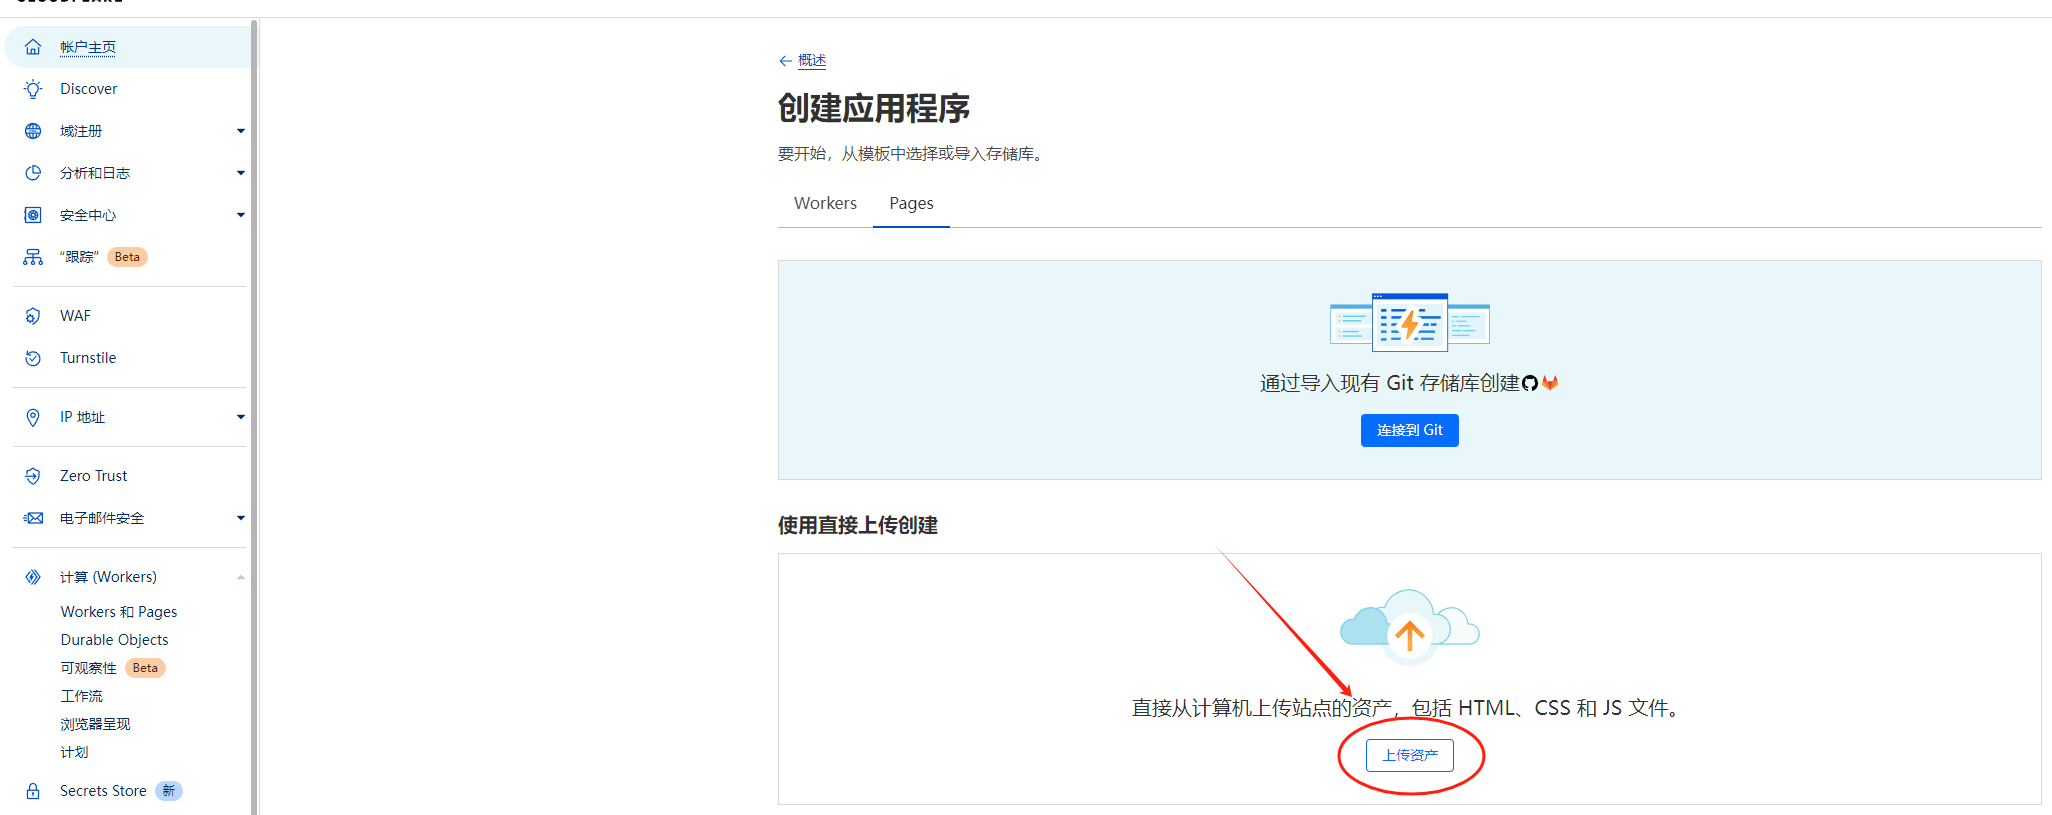This screenshot has height=815, width=2052.
Task: Click the Git import illustration with lightning bolt
Action: 1409,322
